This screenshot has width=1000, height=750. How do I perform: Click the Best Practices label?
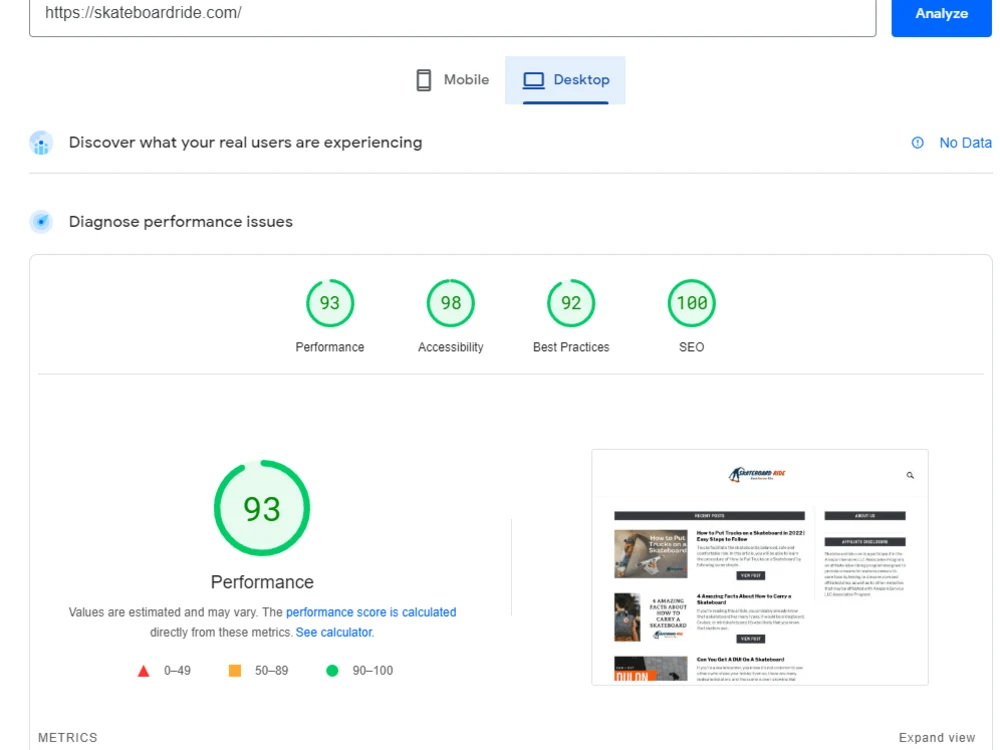click(x=571, y=347)
